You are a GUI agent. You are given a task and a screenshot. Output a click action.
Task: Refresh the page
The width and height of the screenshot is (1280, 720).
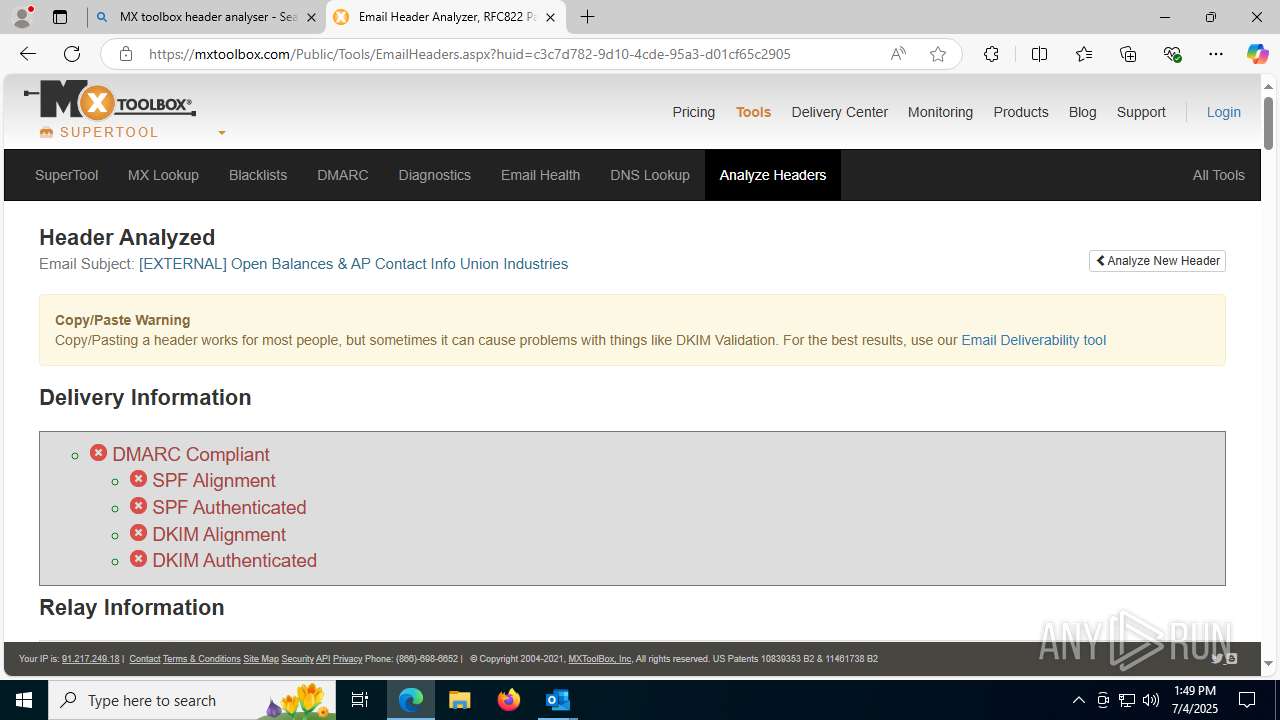[x=72, y=54]
